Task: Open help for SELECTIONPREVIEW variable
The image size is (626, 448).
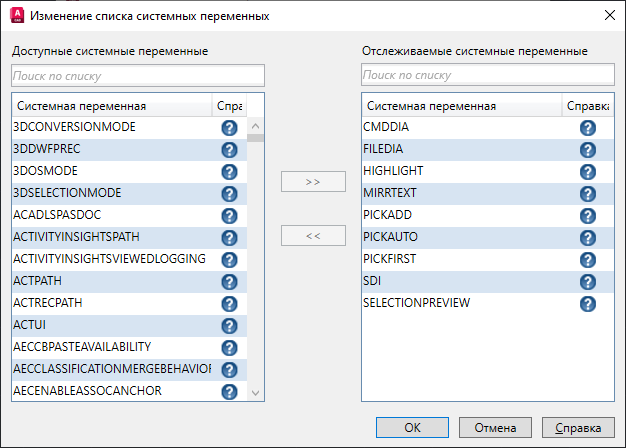Action: pyautogui.click(x=588, y=304)
